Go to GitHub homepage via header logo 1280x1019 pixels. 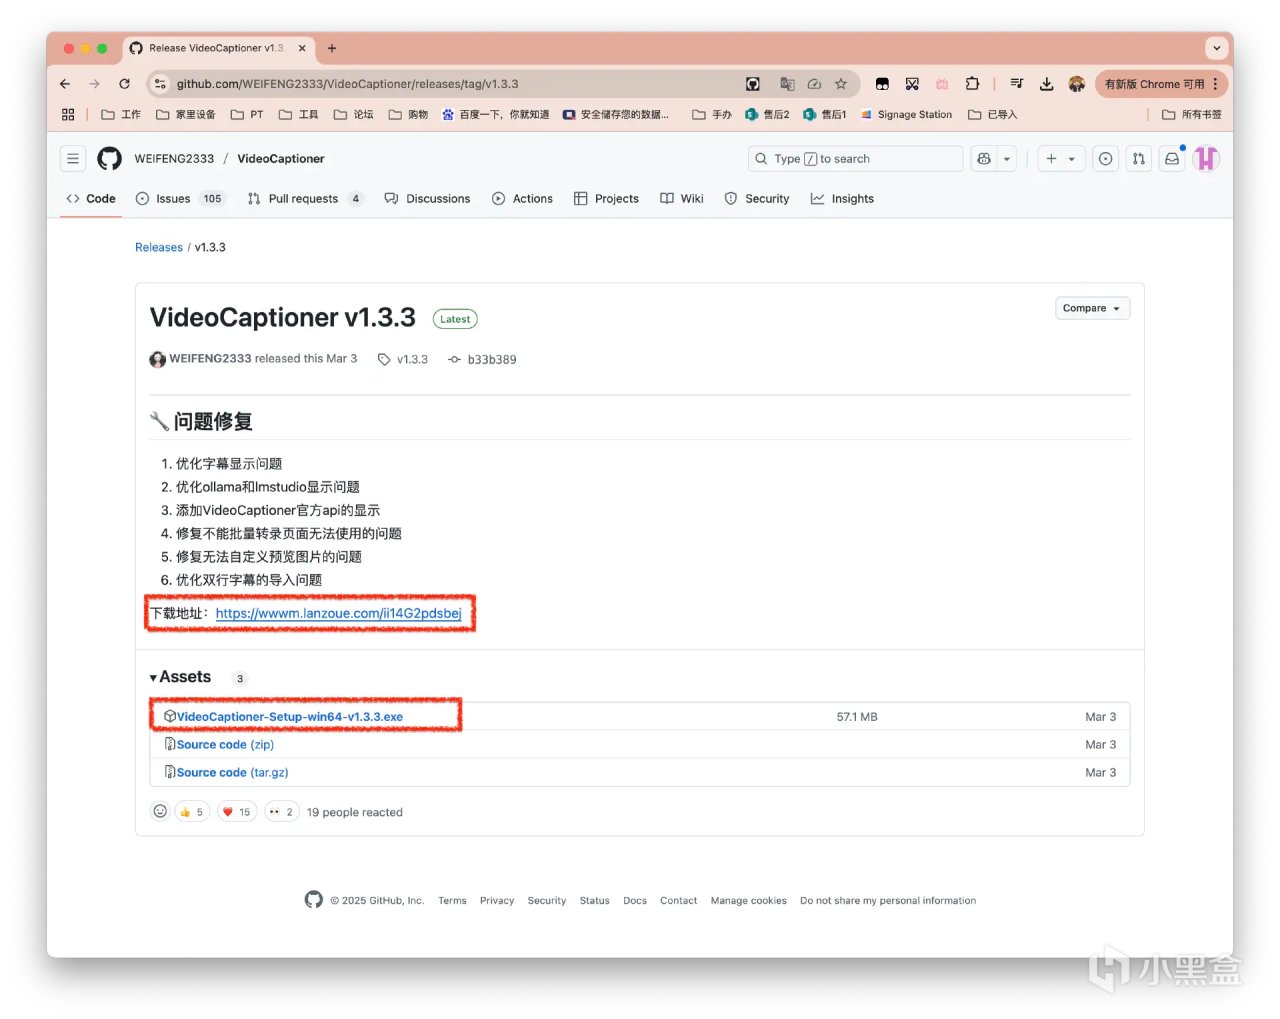[x=109, y=159]
